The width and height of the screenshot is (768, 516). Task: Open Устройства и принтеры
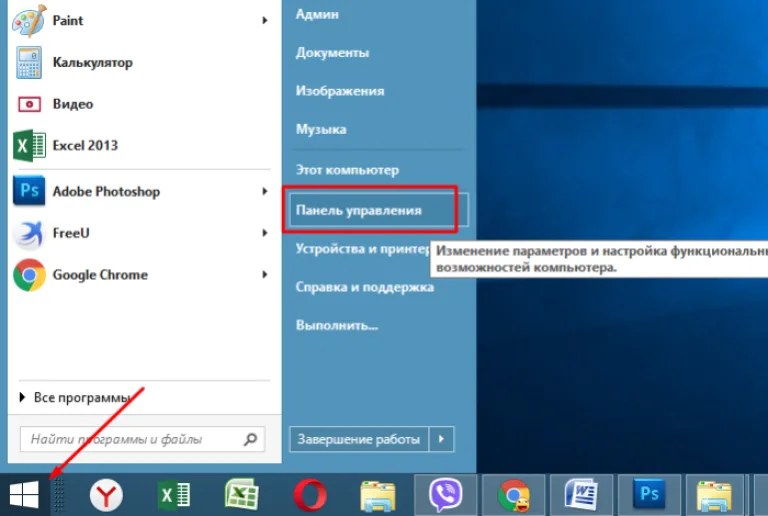(362, 249)
